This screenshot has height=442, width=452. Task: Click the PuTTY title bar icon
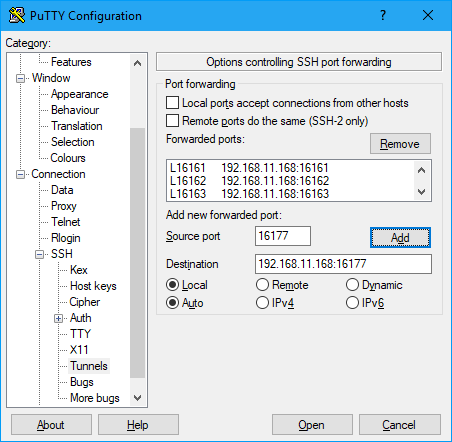(x=17, y=15)
